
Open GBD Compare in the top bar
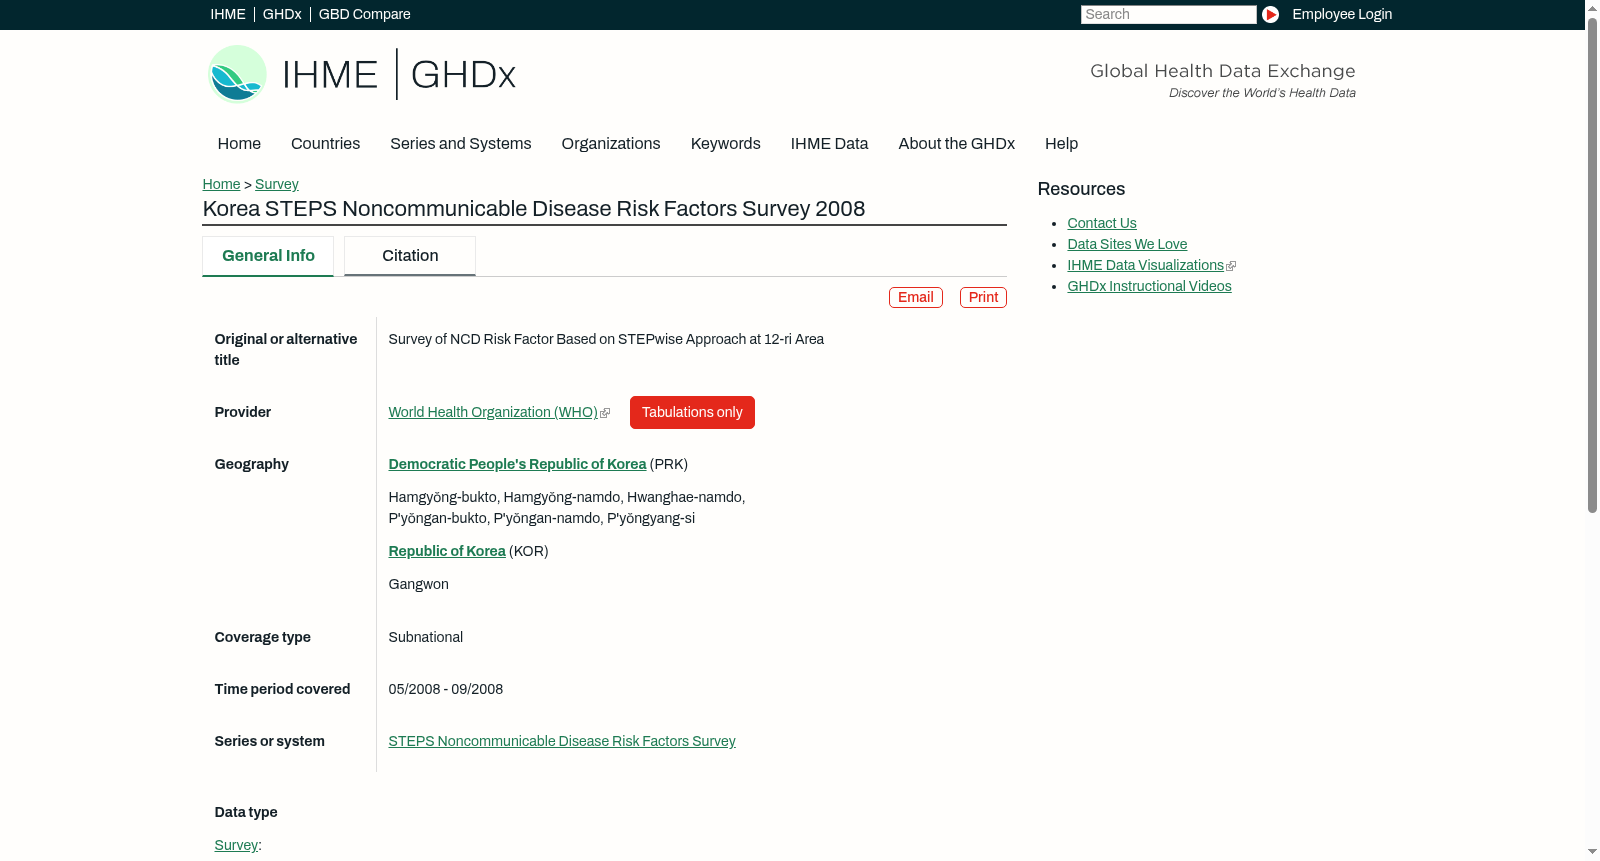coord(365,14)
